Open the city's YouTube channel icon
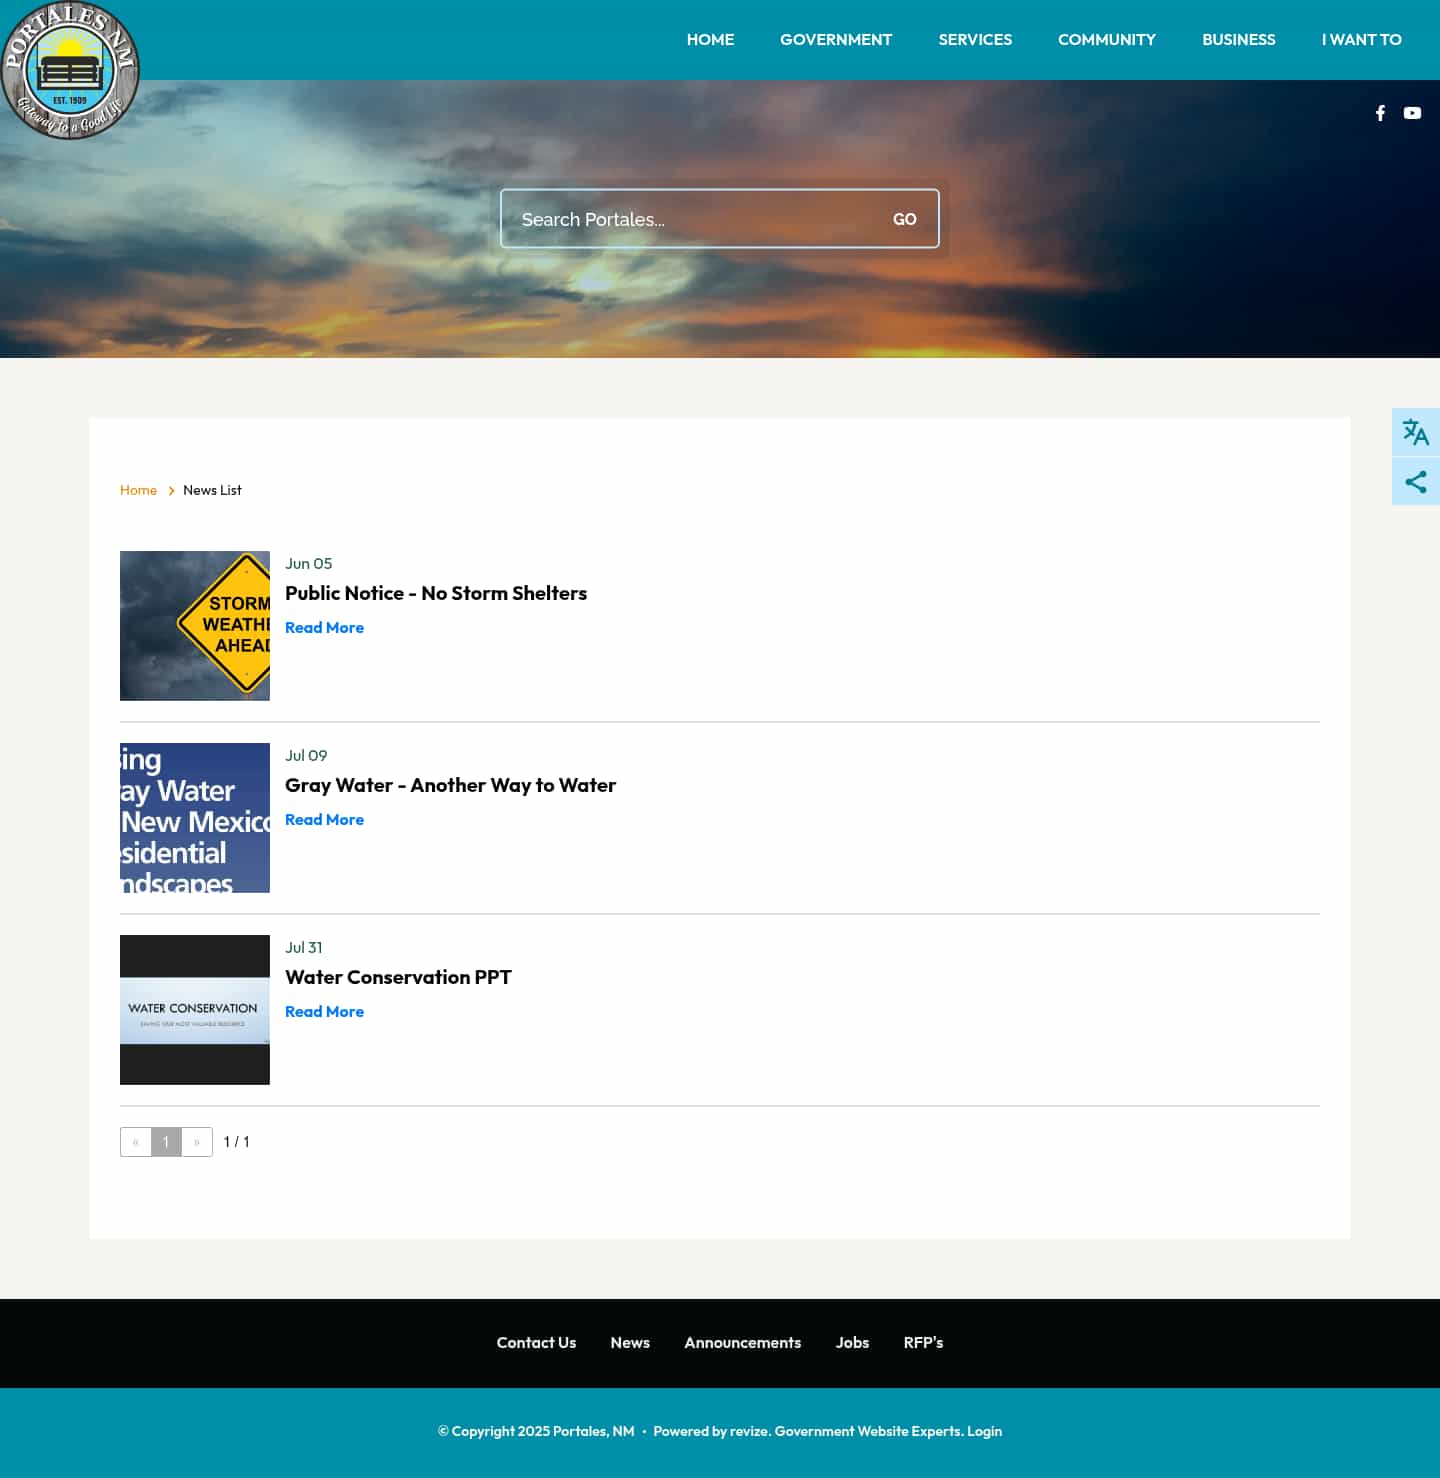The image size is (1440, 1478). (x=1412, y=113)
